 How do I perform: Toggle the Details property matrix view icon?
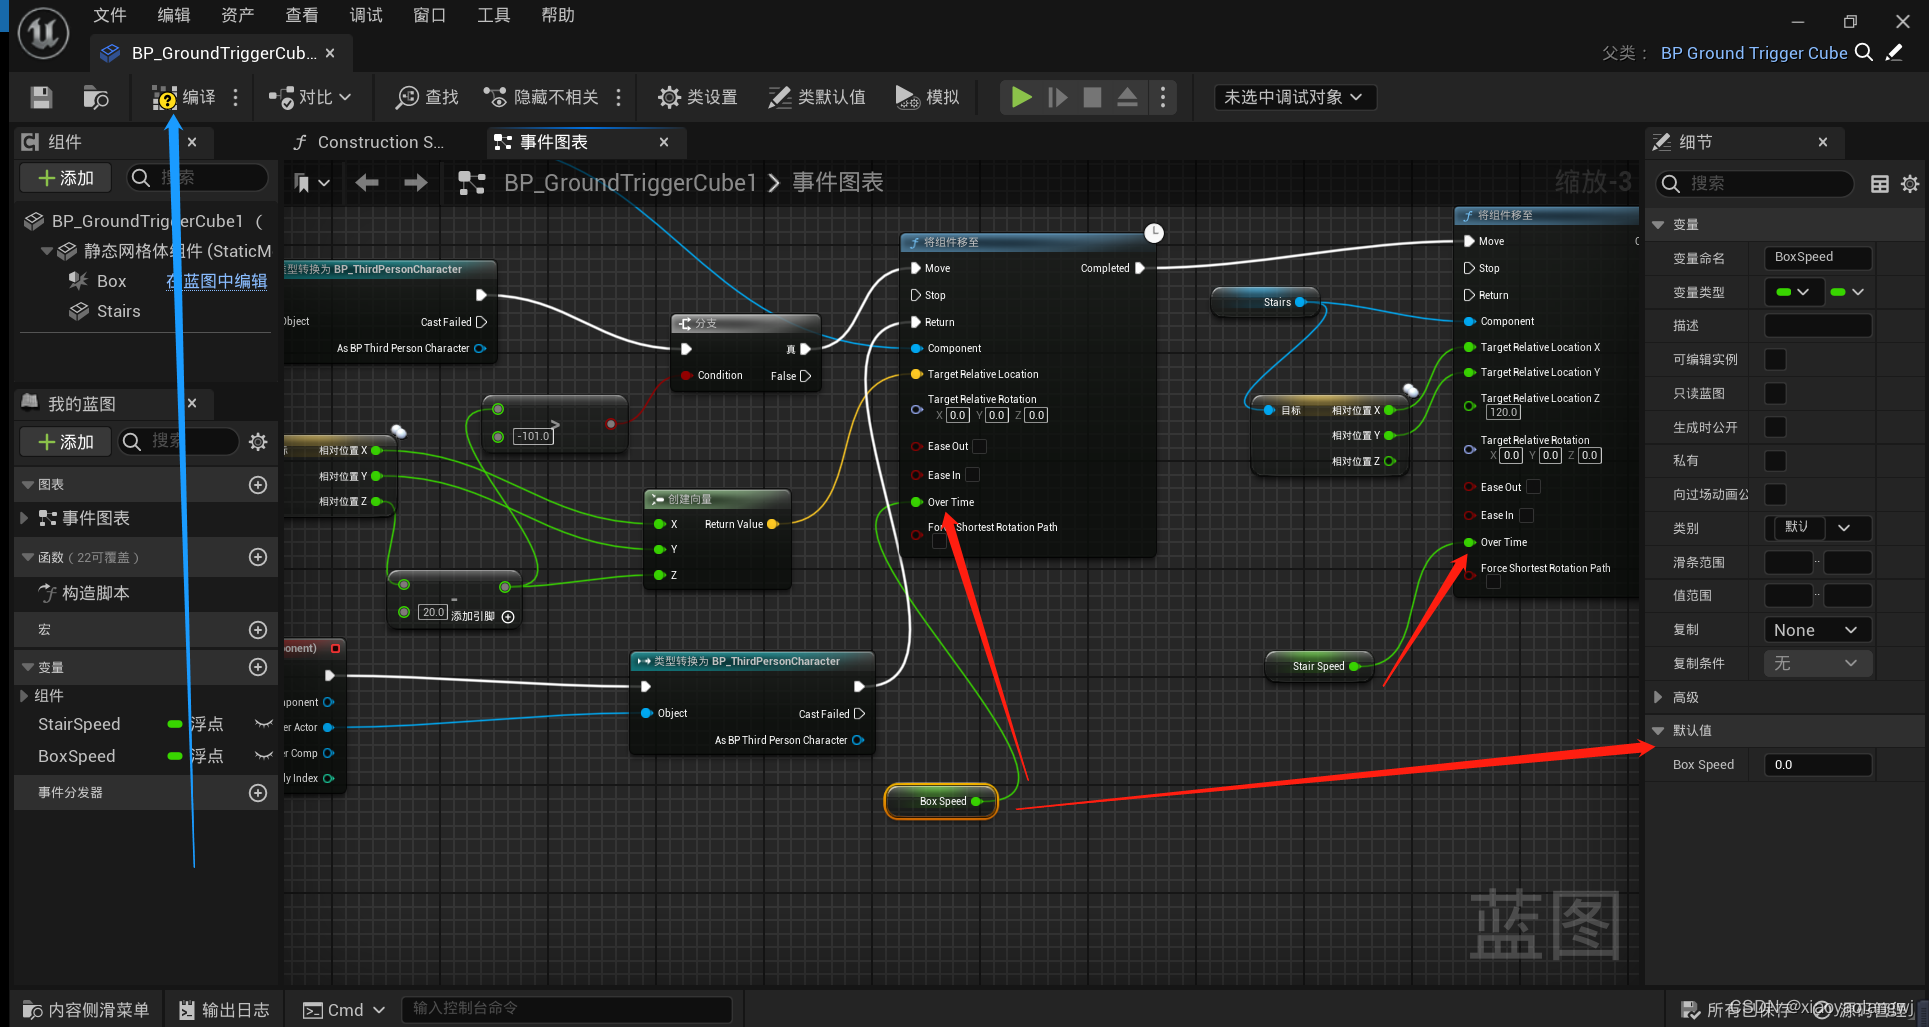click(x=1880, y=184)
